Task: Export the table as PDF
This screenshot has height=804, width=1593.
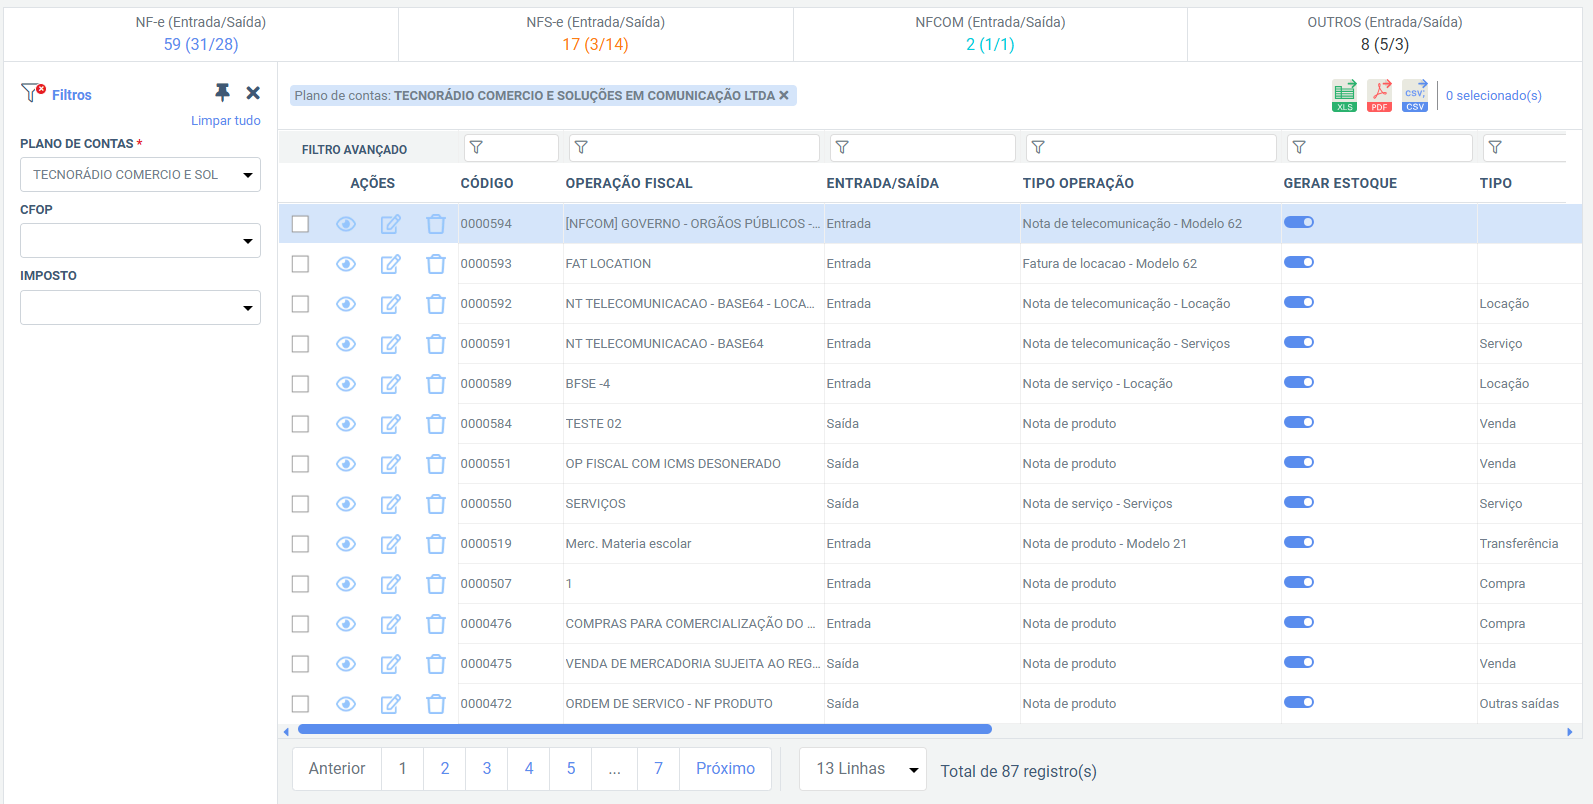Action: click(x=1380, y=95)
